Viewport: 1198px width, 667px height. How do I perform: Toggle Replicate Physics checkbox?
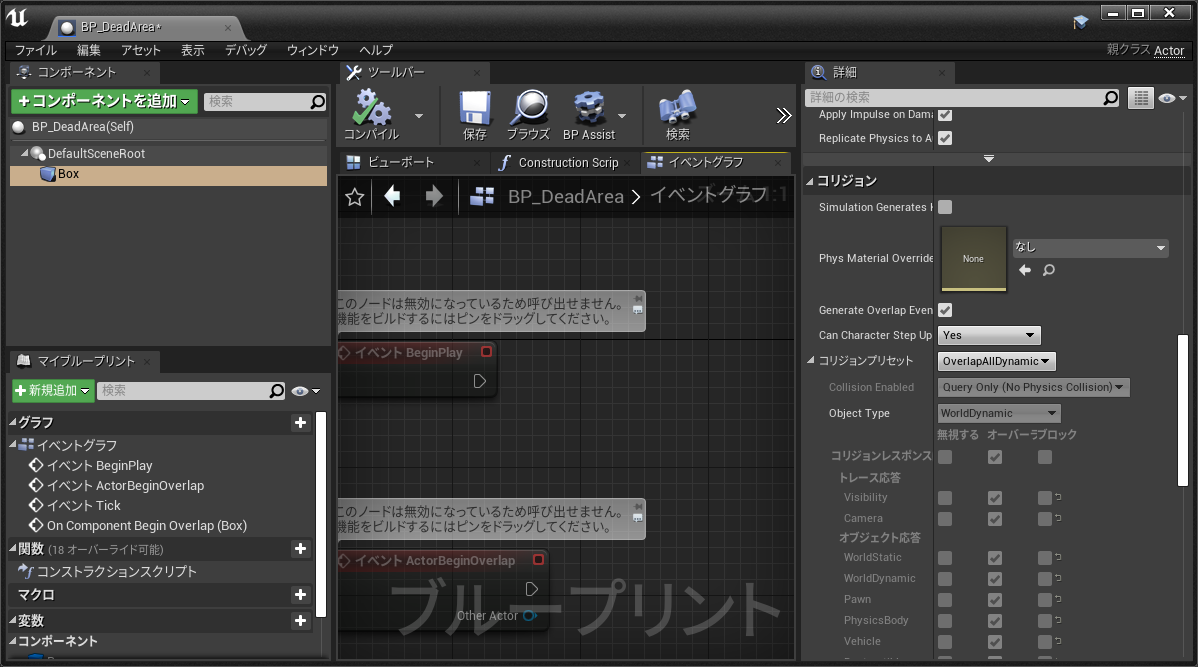[x=945, y=138]
